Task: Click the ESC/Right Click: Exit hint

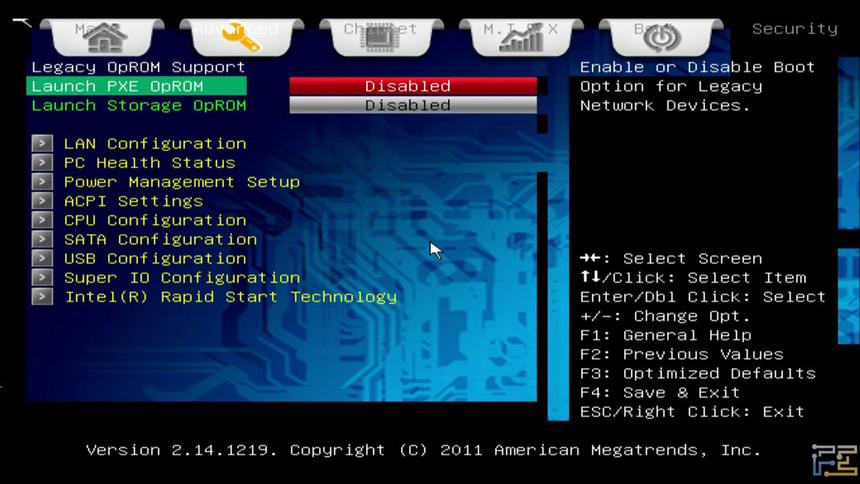Action: (692, 412)
